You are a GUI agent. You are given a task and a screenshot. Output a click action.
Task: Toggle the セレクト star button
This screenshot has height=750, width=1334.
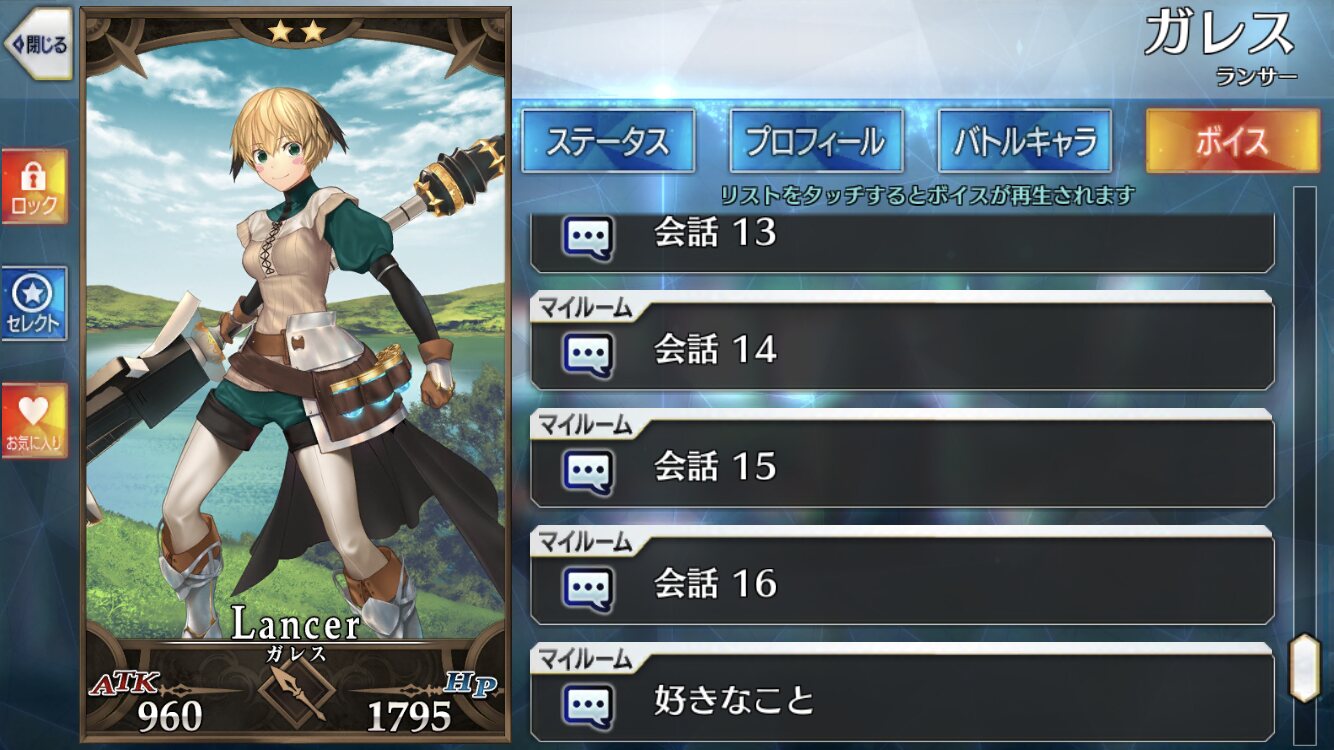pos(35,303)
